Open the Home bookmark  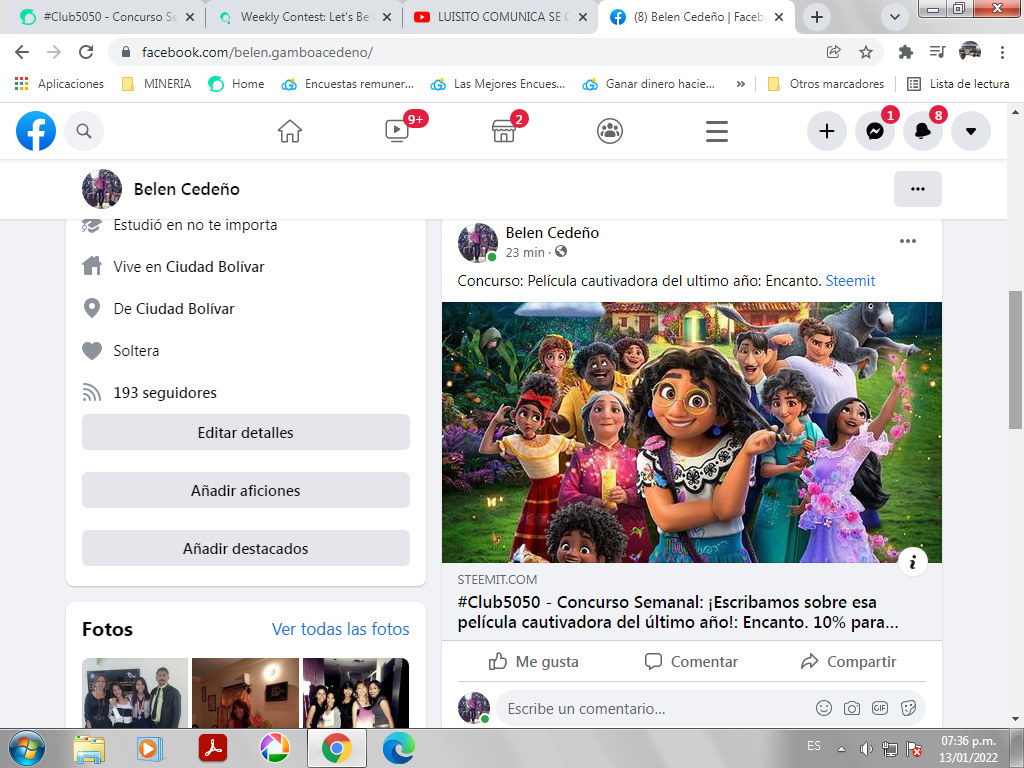236,84
